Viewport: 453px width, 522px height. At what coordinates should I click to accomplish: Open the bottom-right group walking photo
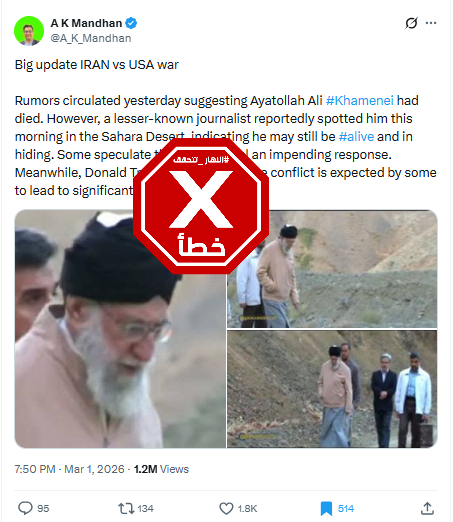(332, 389)
